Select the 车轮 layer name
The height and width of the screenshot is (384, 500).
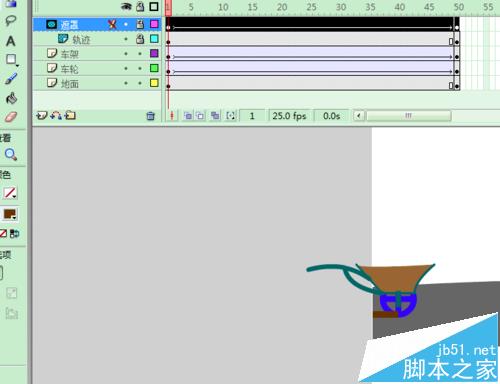point(69,69)
